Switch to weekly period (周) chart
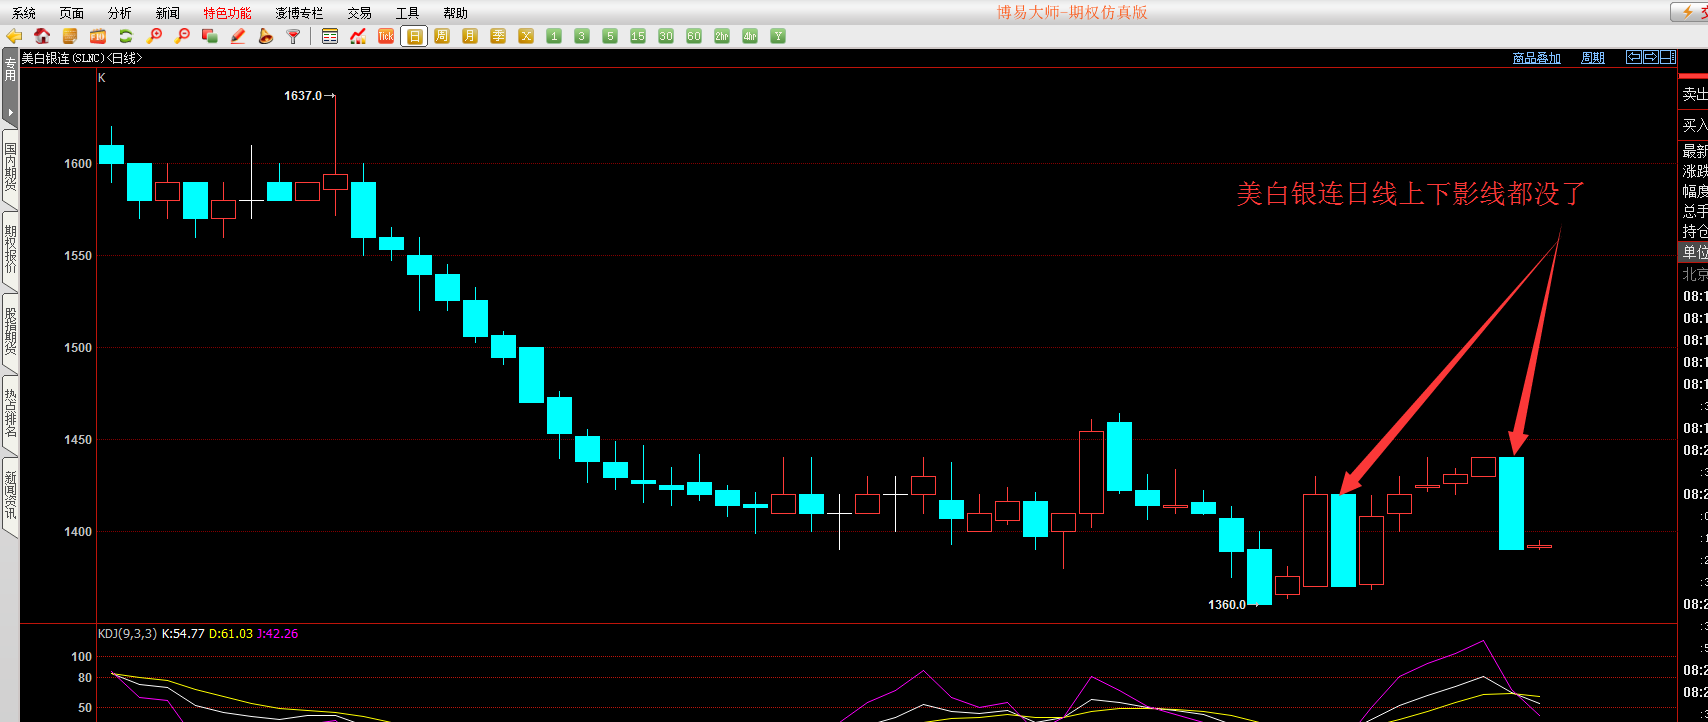This screenshot has width=1708, height=722. pos(442,36)
